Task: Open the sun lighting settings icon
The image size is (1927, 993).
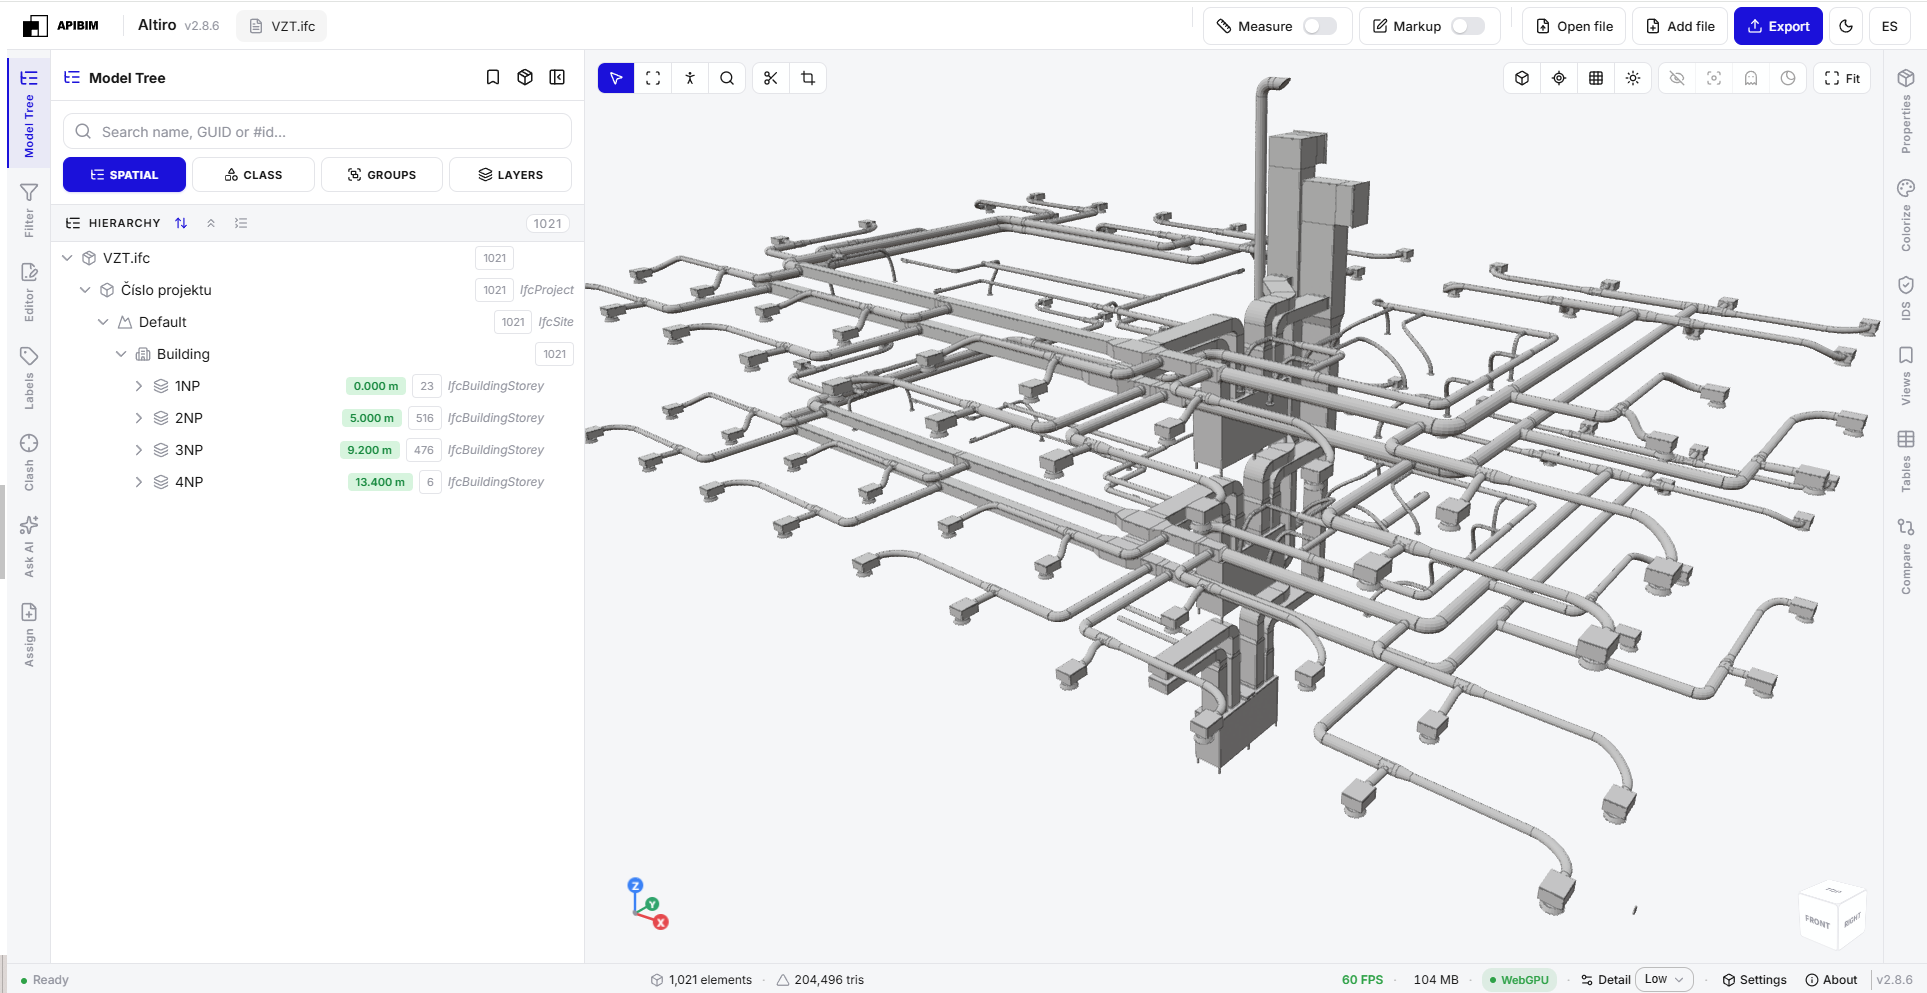Action: tap(1633, 78)
